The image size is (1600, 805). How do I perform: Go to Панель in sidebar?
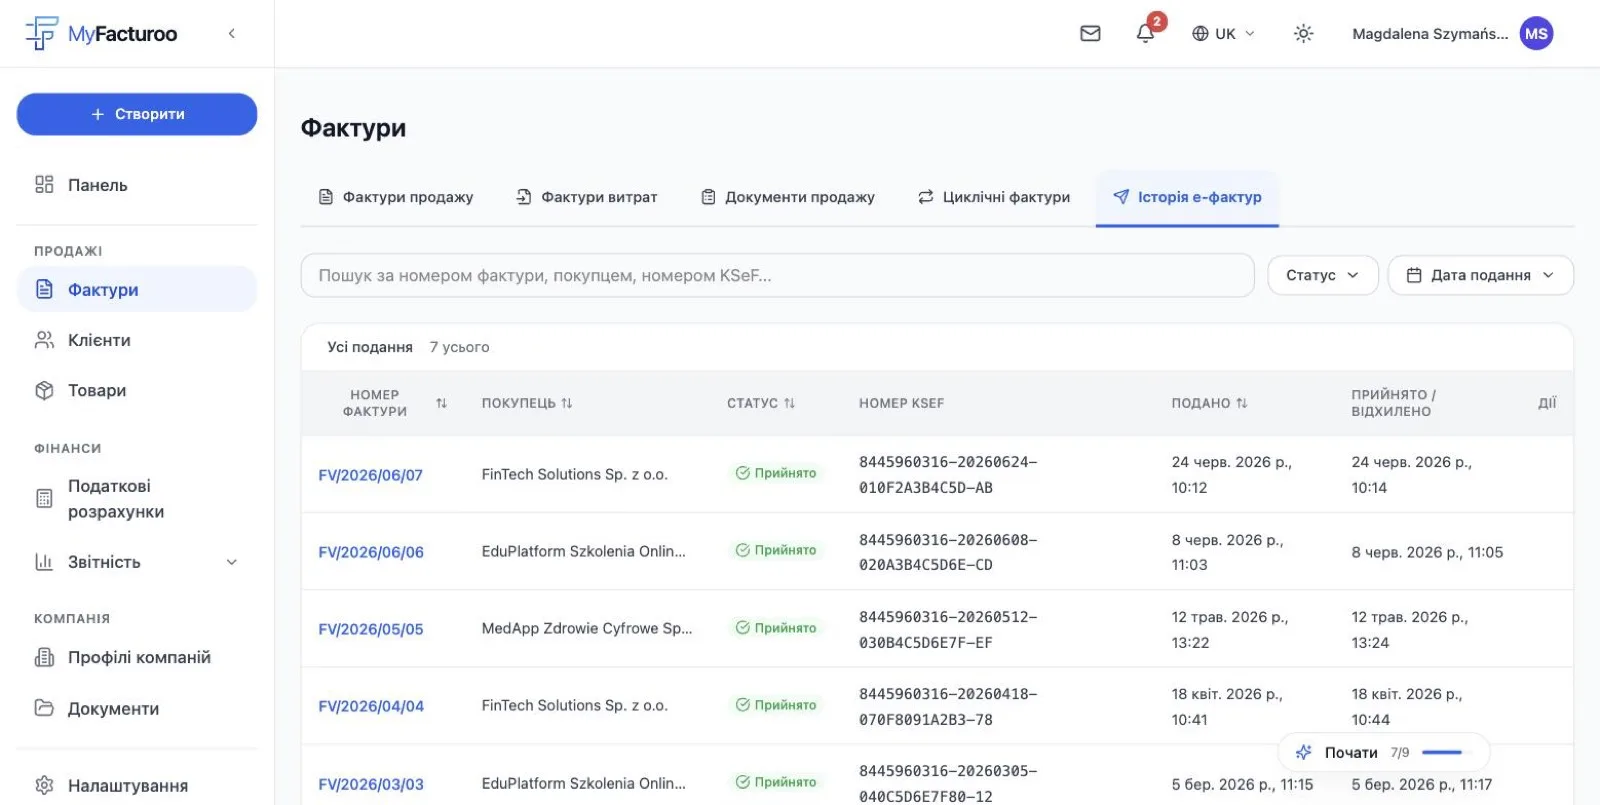(x=137, y=185)
